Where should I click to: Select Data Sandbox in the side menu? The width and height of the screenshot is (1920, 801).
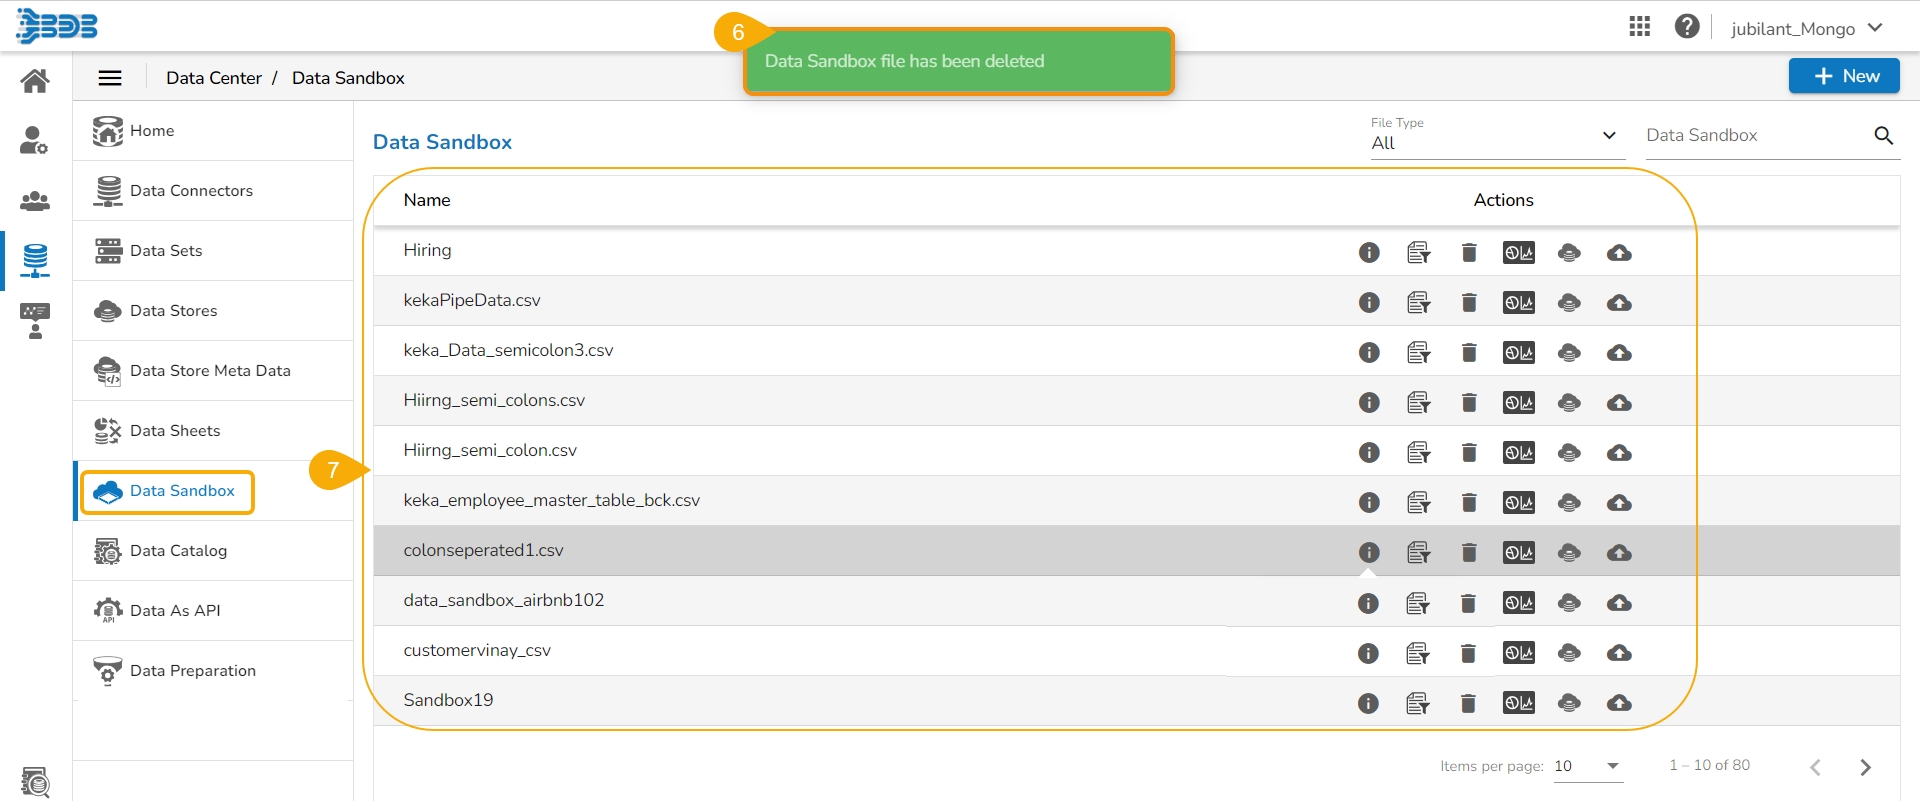tap(213, 491)
